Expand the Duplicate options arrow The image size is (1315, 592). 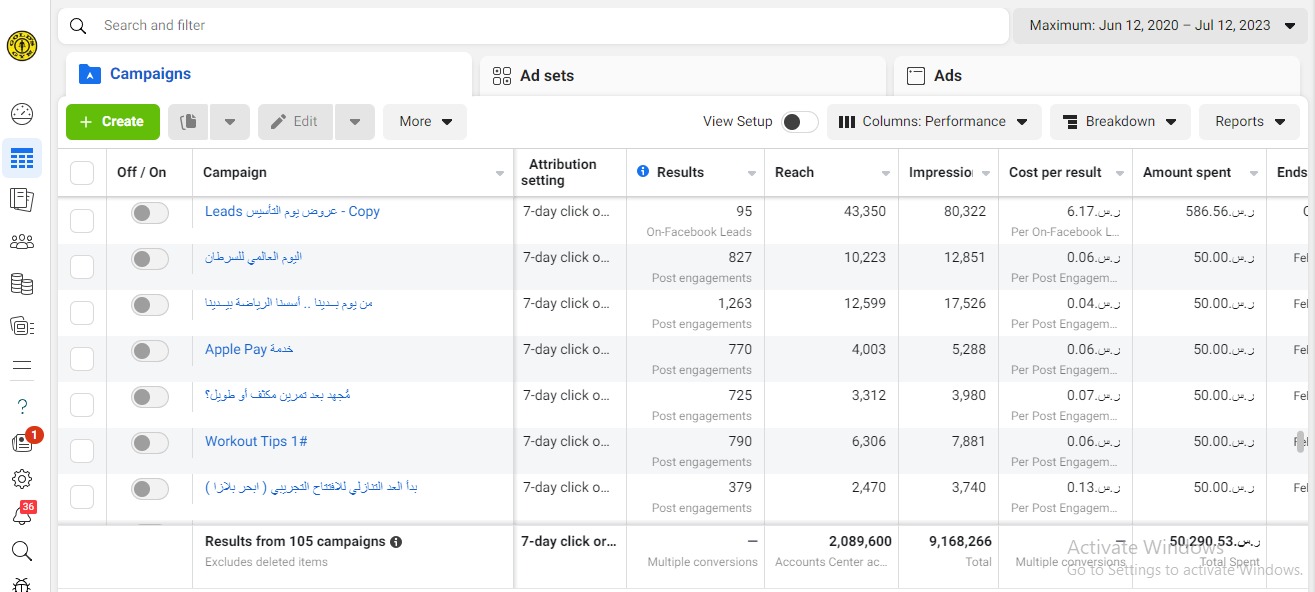[x=230, y=122]
